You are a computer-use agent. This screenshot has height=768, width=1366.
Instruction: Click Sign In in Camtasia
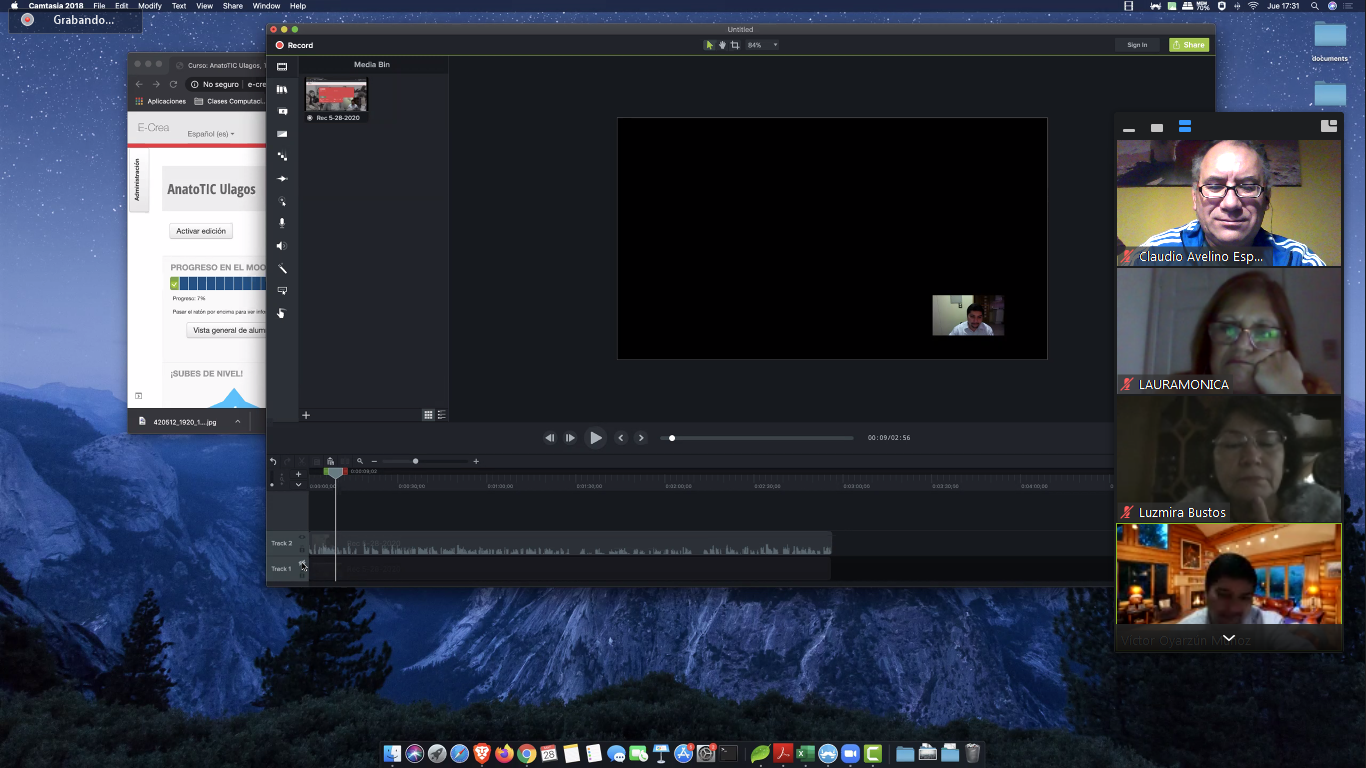click(x=1137, y=45)
